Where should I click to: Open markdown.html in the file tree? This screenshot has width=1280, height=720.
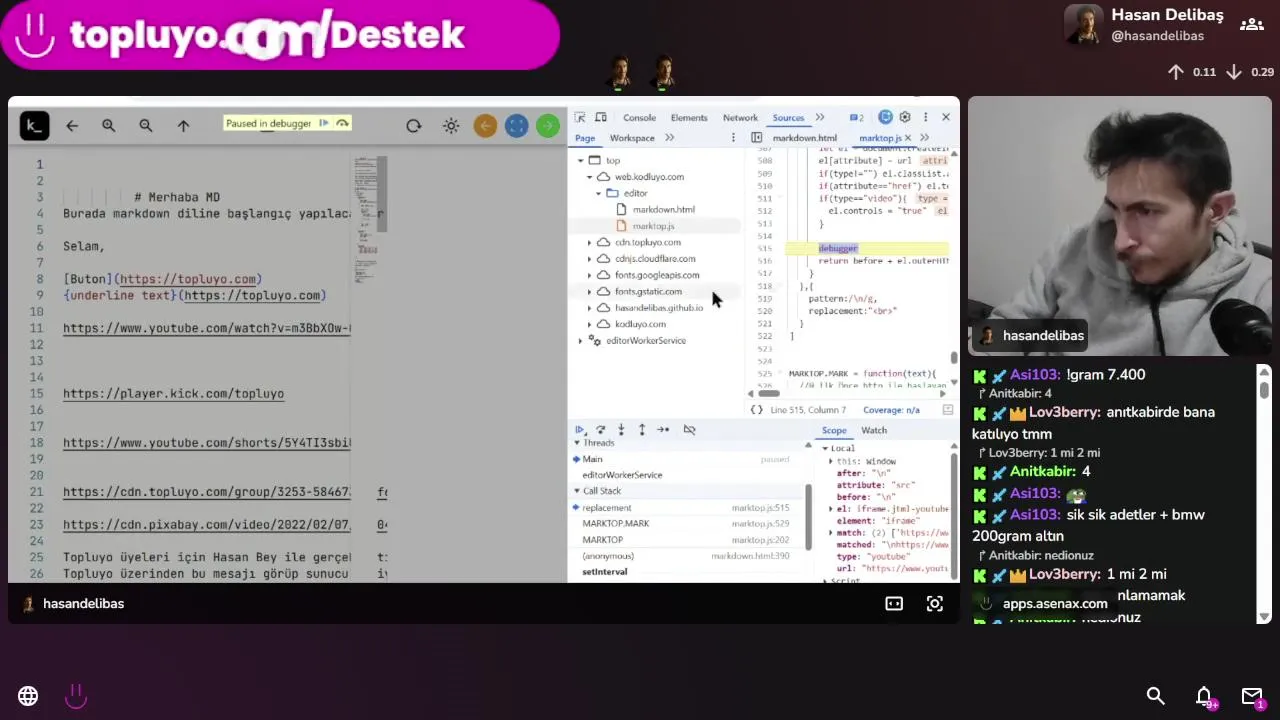[x=663, y=210]
